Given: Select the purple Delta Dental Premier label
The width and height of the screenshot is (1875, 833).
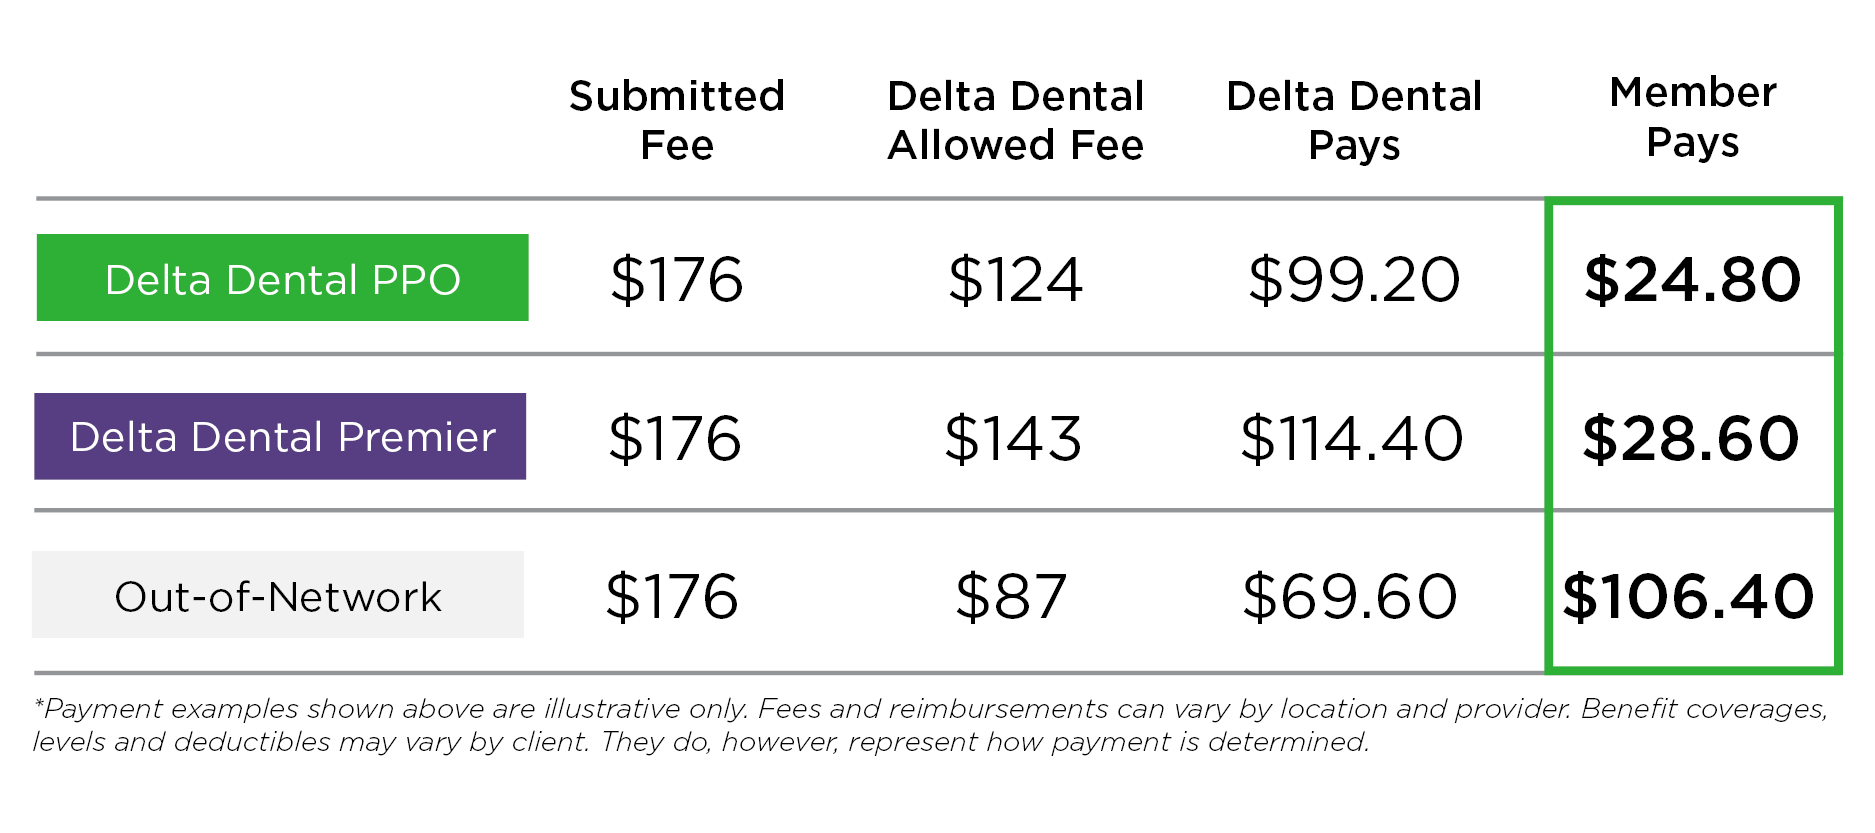Looking at the screenshot, I should coord(281,437).
